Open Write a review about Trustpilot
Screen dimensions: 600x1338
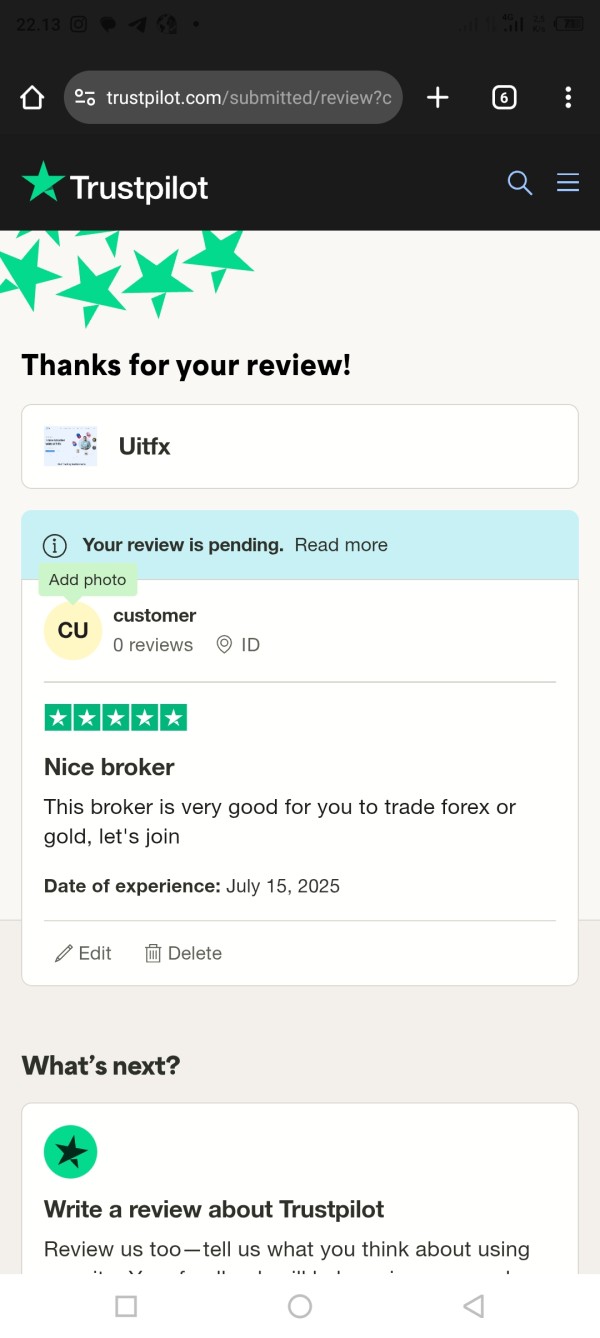pyautogui.click(x=214, y=1209)
